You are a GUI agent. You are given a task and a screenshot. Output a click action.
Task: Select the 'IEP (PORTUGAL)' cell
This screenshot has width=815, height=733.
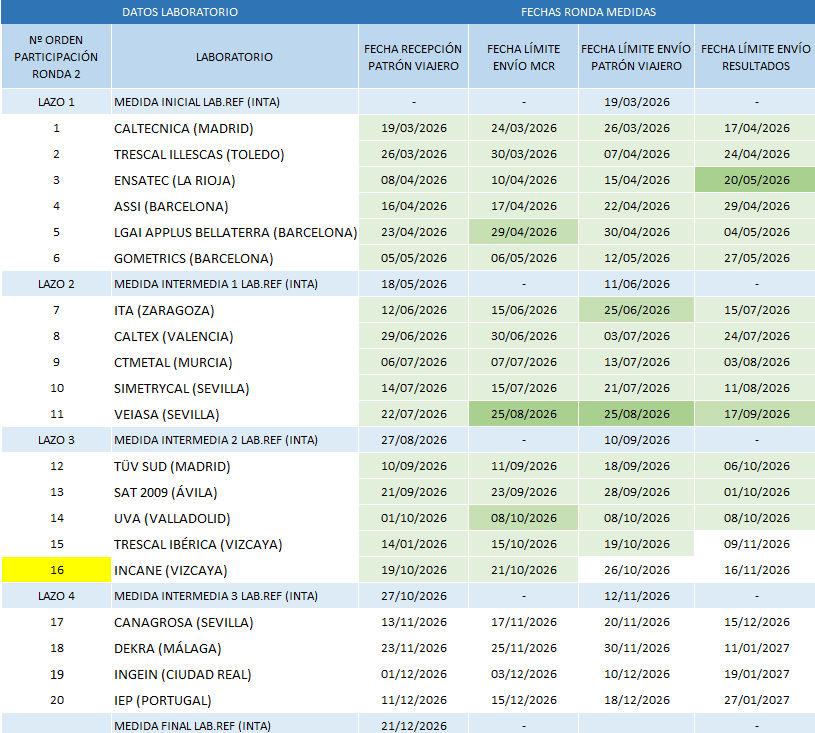click(x=234, y=700)
